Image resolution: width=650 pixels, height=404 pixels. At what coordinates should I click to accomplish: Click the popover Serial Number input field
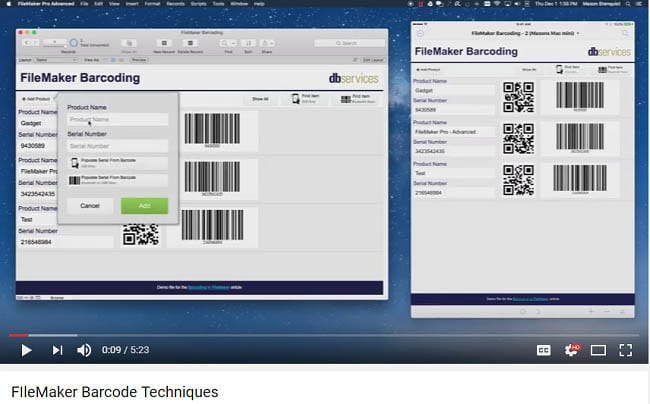(118, 146)
